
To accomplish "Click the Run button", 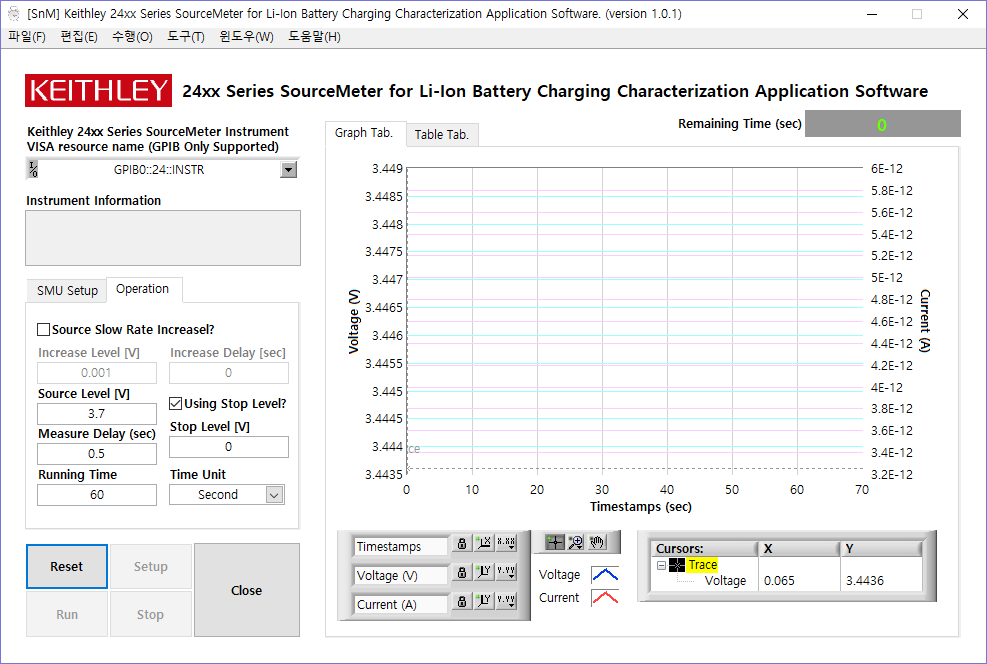I will [67, 614].
